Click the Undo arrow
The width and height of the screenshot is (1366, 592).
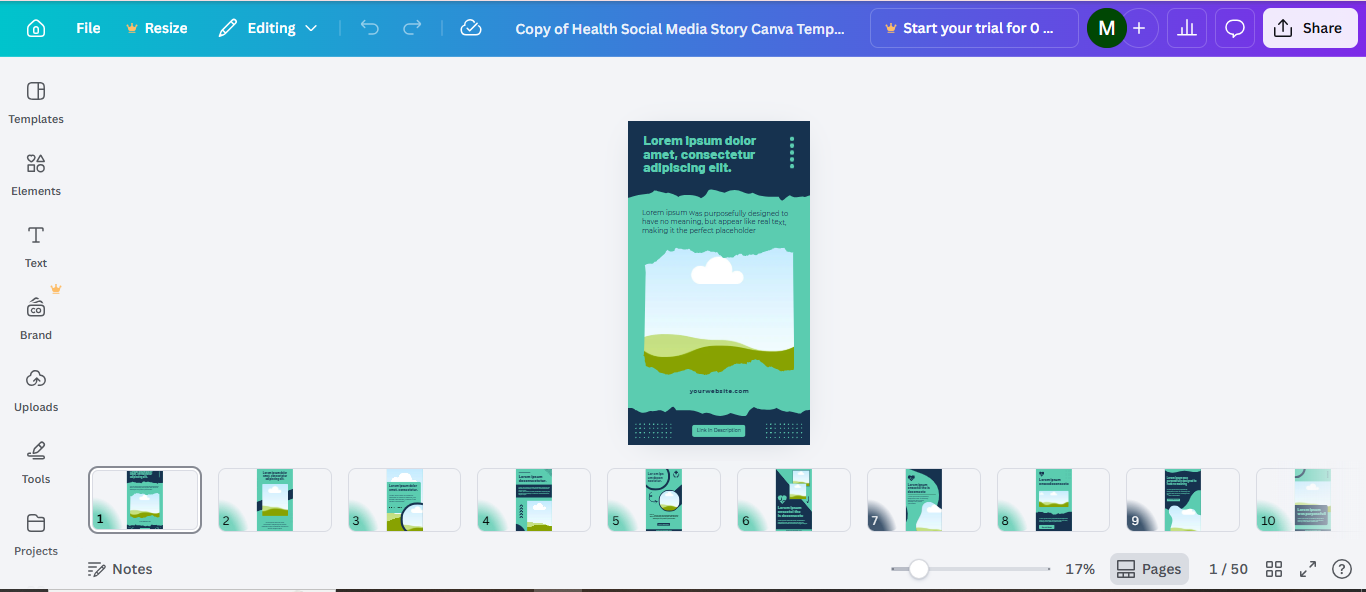pyautogui.click(x=370, y=28)
